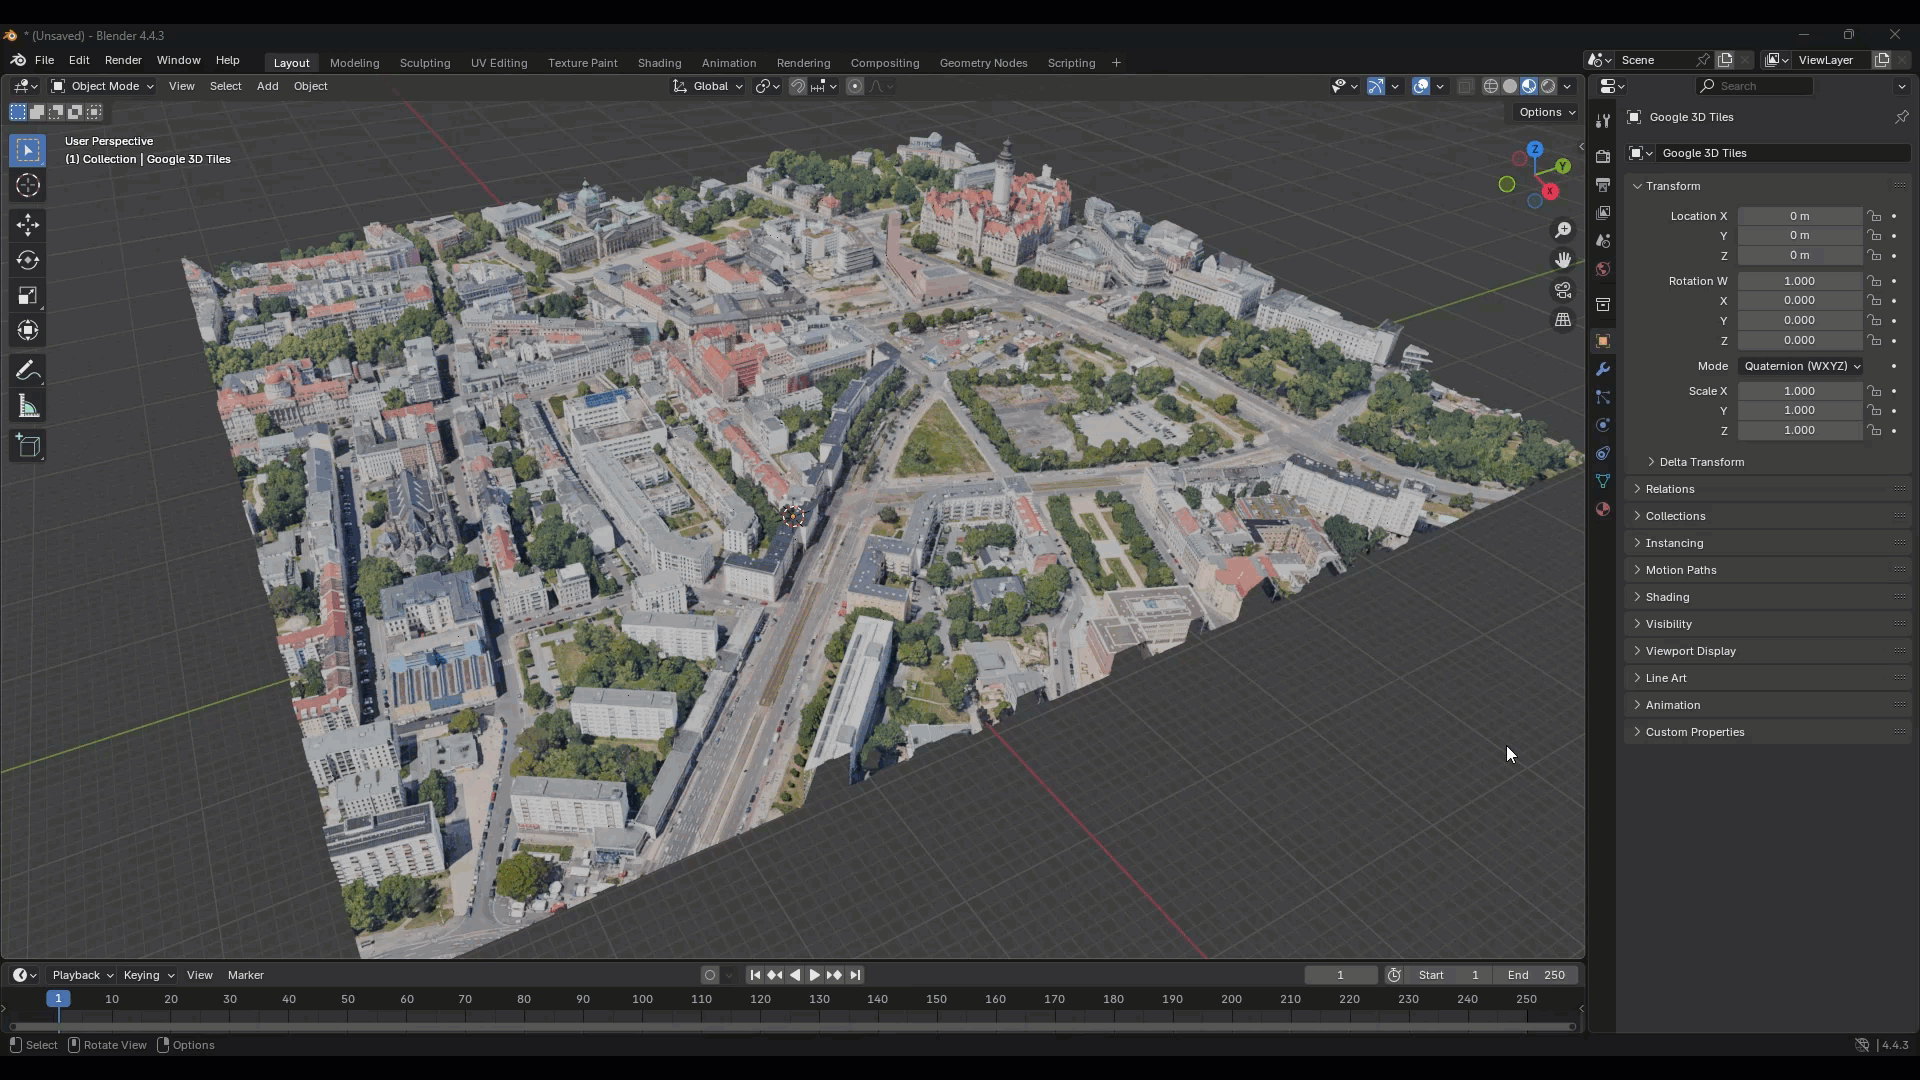
Task: Open the timeline Marker menu
Action: 245,975
